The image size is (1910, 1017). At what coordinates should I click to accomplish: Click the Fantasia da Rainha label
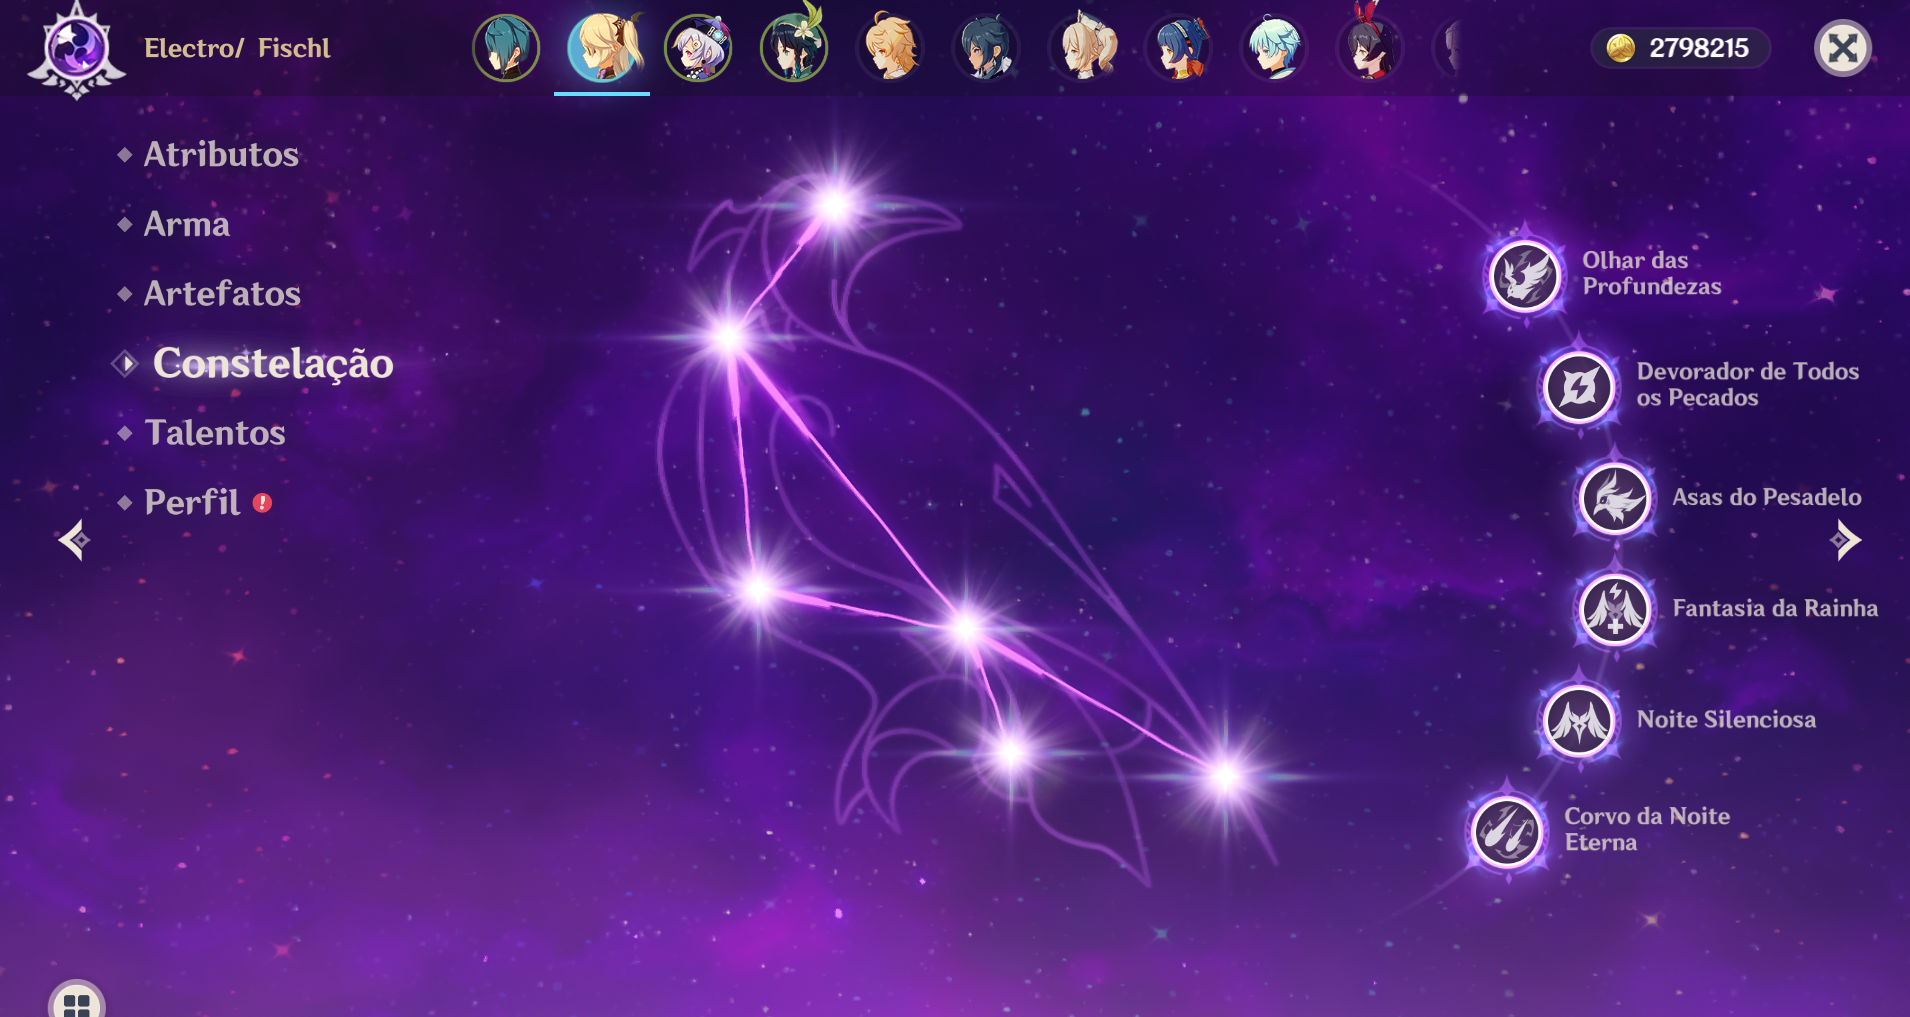point(1775,608)
